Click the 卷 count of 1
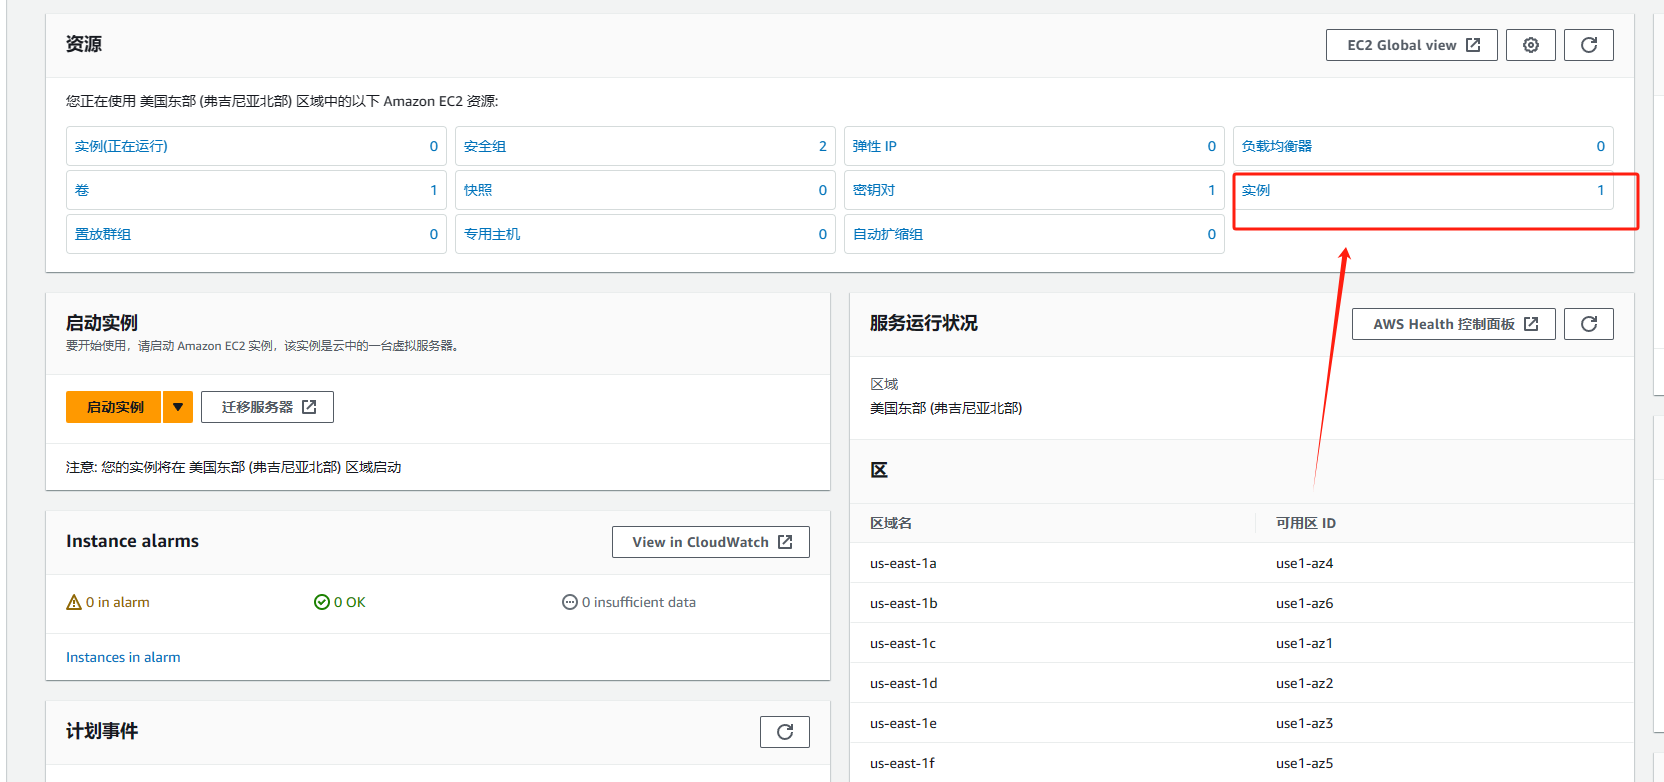 [x=434, y=190]
